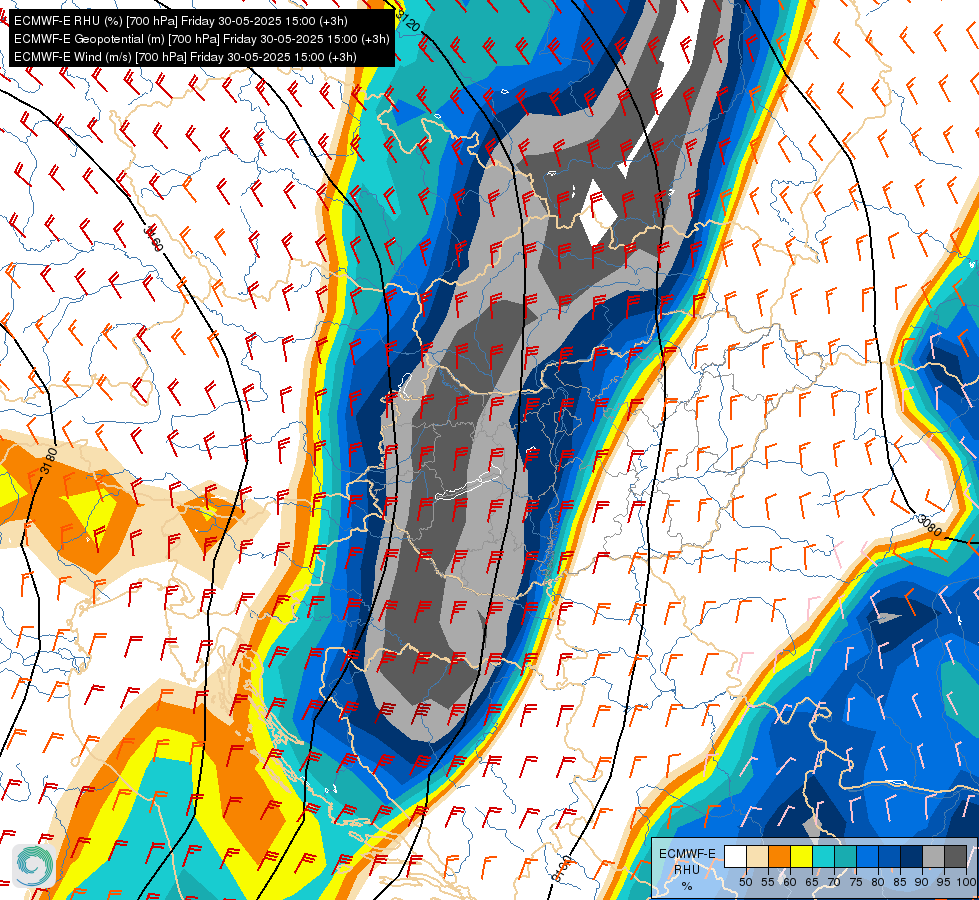The width and height of the screenshot is (979, 900).
Task: Click the 'ECMWF-E' label in the legend
Action: (x=687, y=854)
